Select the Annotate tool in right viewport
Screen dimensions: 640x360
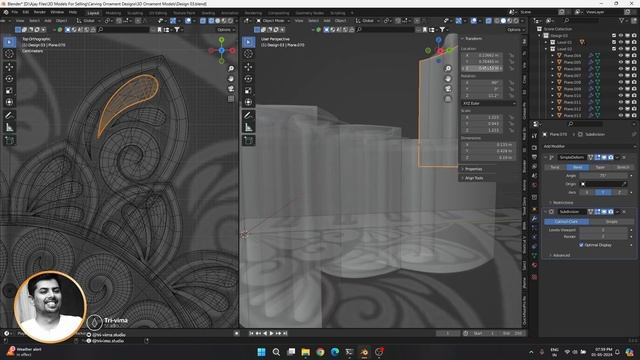tap(248, 116)
